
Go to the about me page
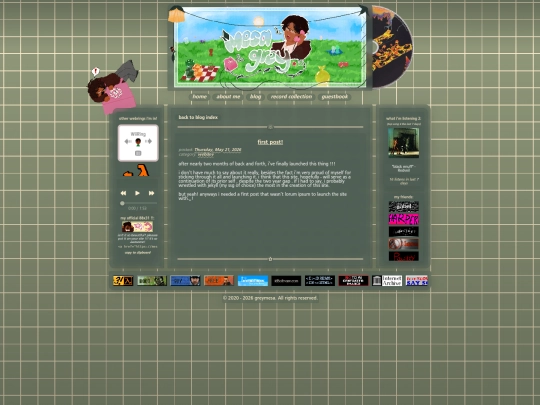tap(228, 97)
